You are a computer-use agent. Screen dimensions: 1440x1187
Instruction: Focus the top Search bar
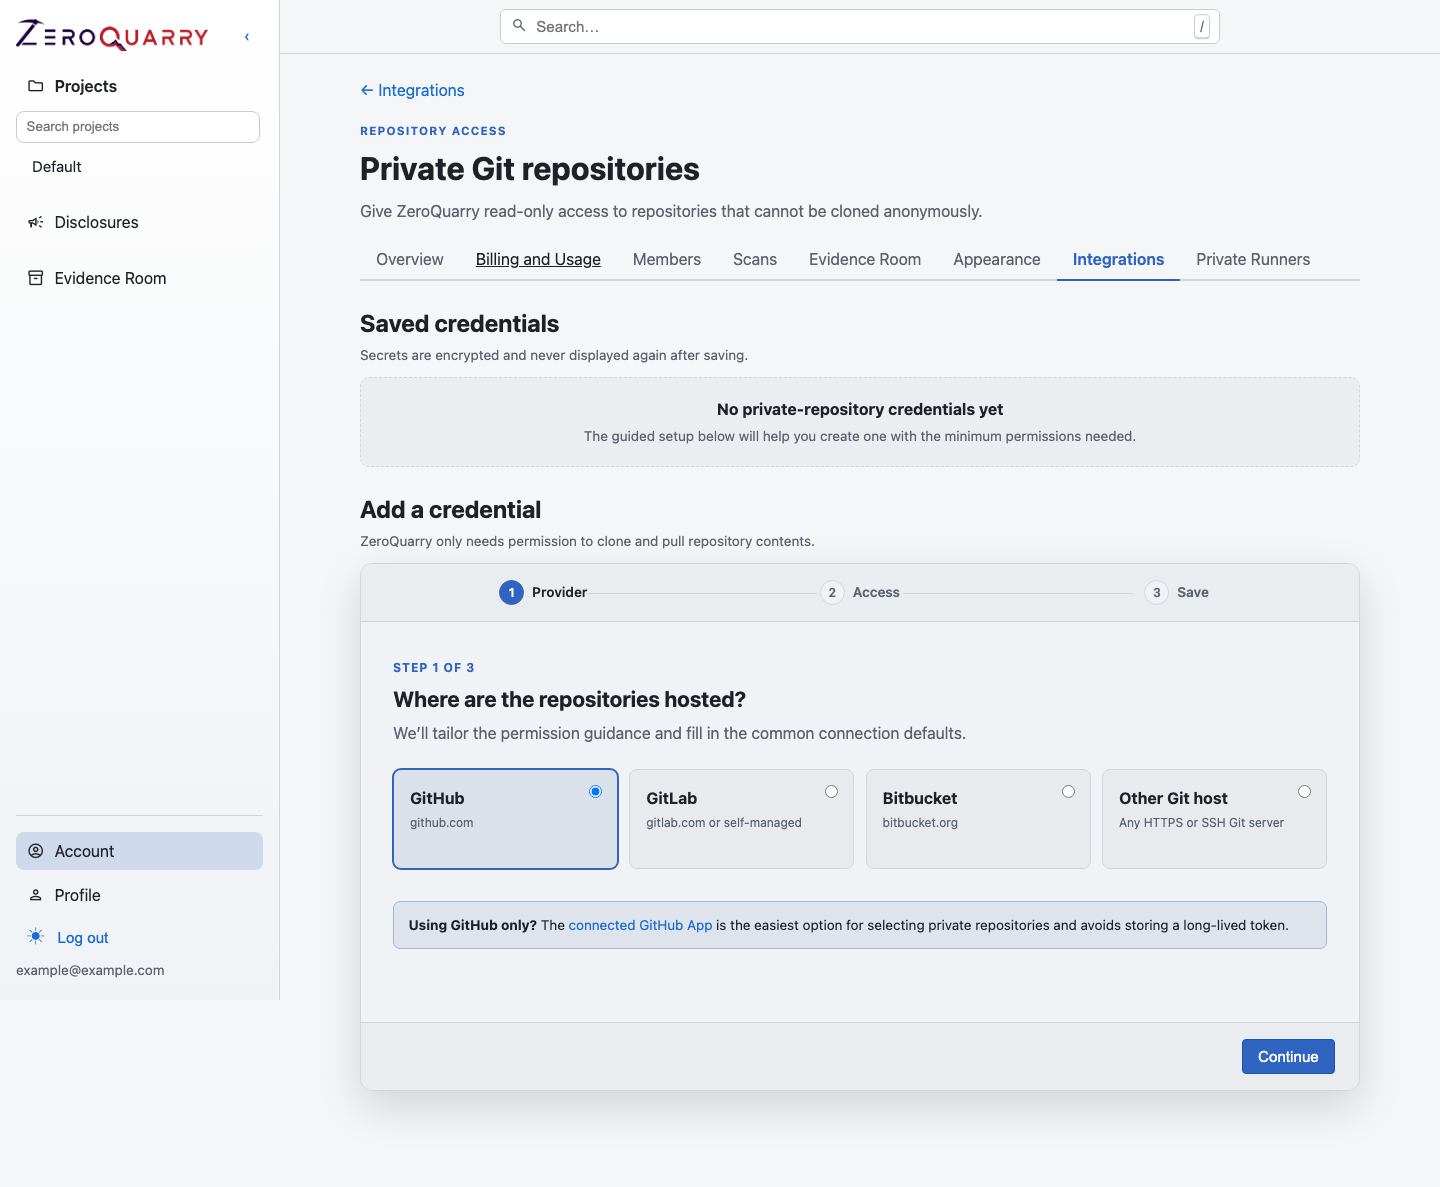click(860, 27)
